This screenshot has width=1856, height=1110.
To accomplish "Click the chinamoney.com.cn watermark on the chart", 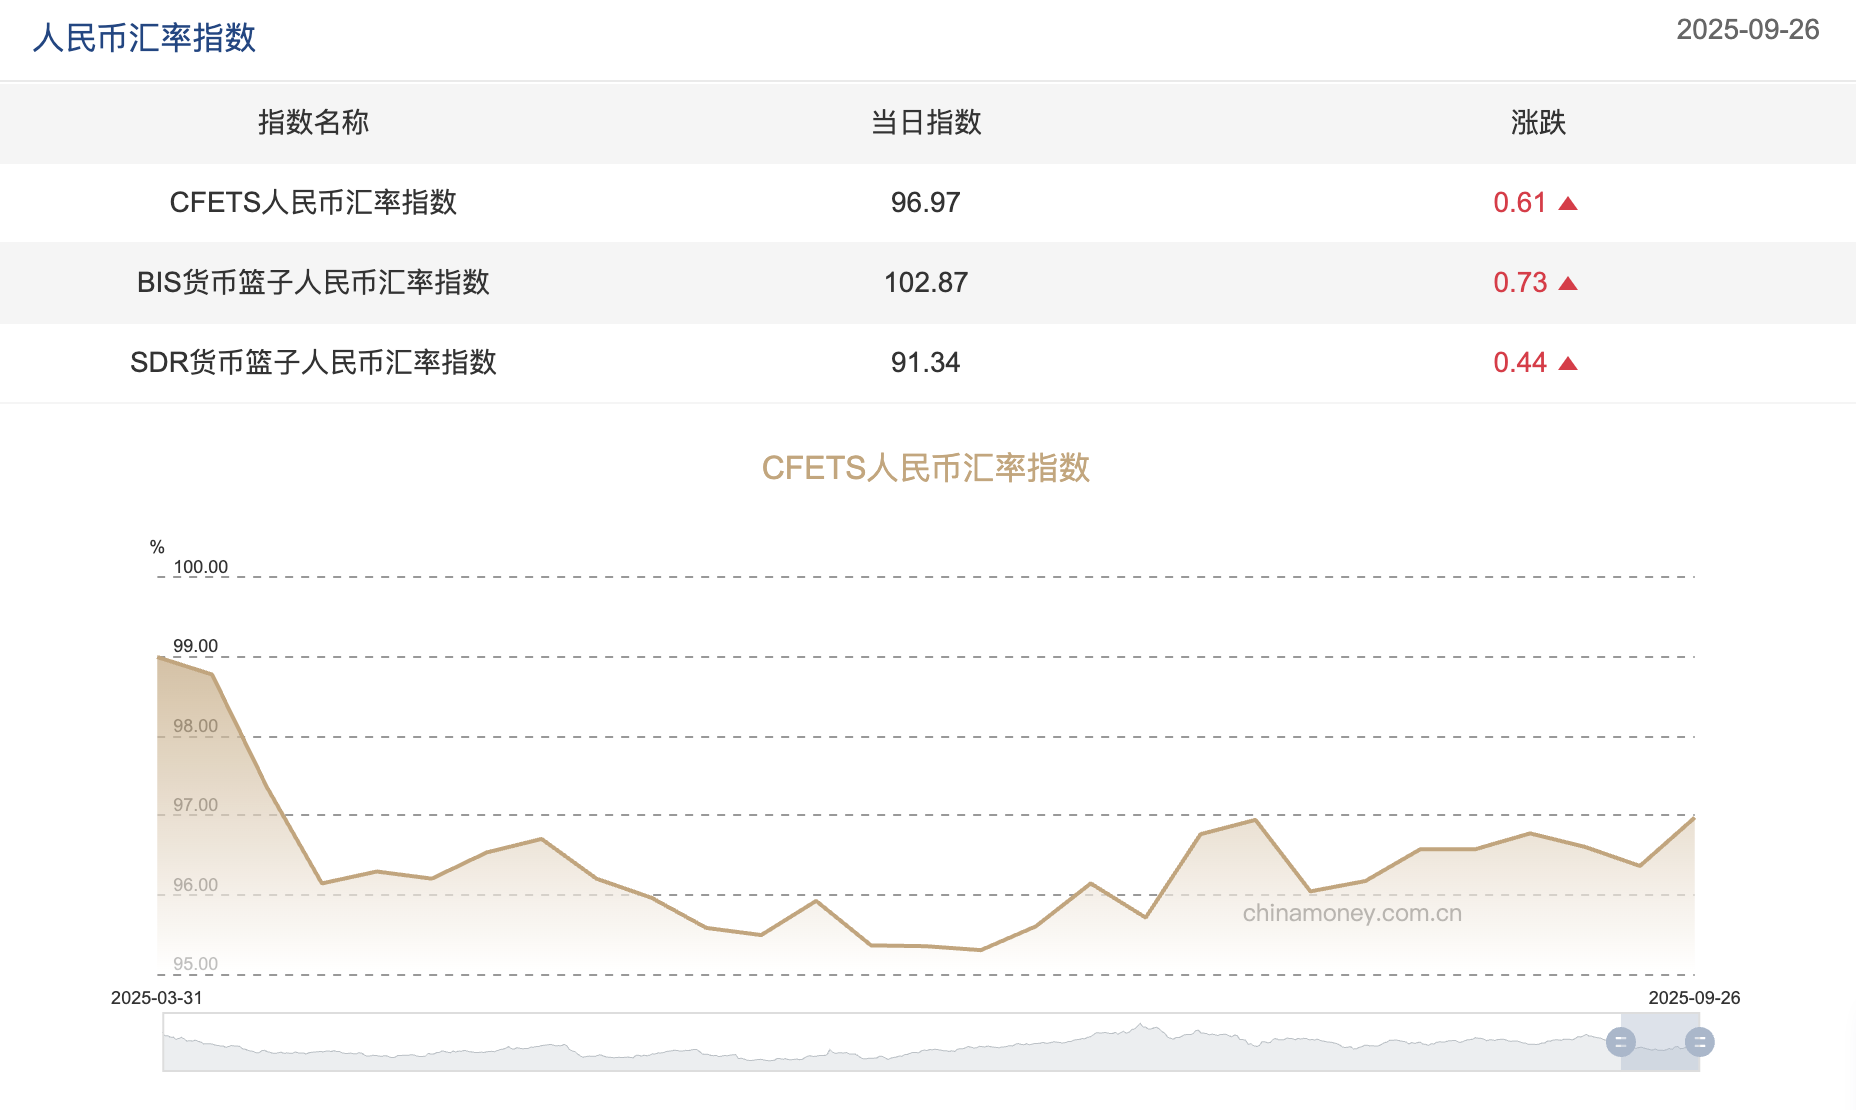I will click(1352, 913).
